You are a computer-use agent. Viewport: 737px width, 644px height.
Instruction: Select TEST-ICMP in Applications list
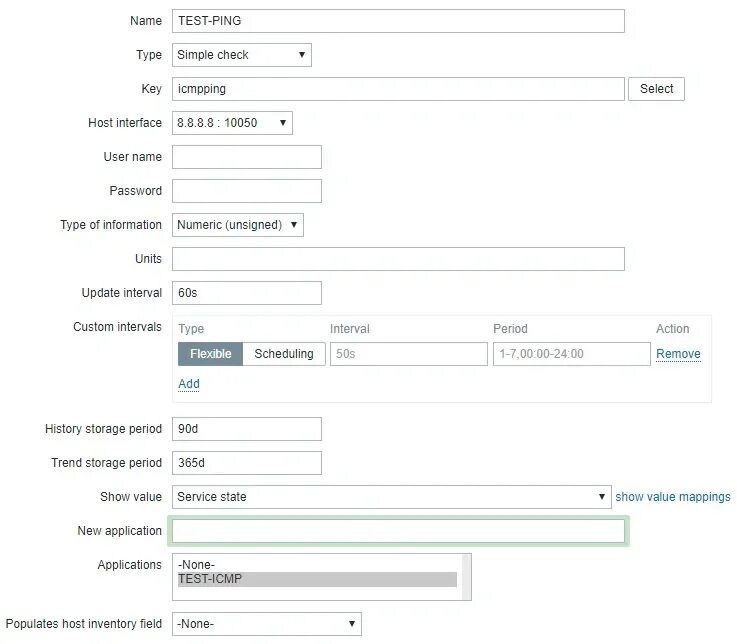point(315,579)
